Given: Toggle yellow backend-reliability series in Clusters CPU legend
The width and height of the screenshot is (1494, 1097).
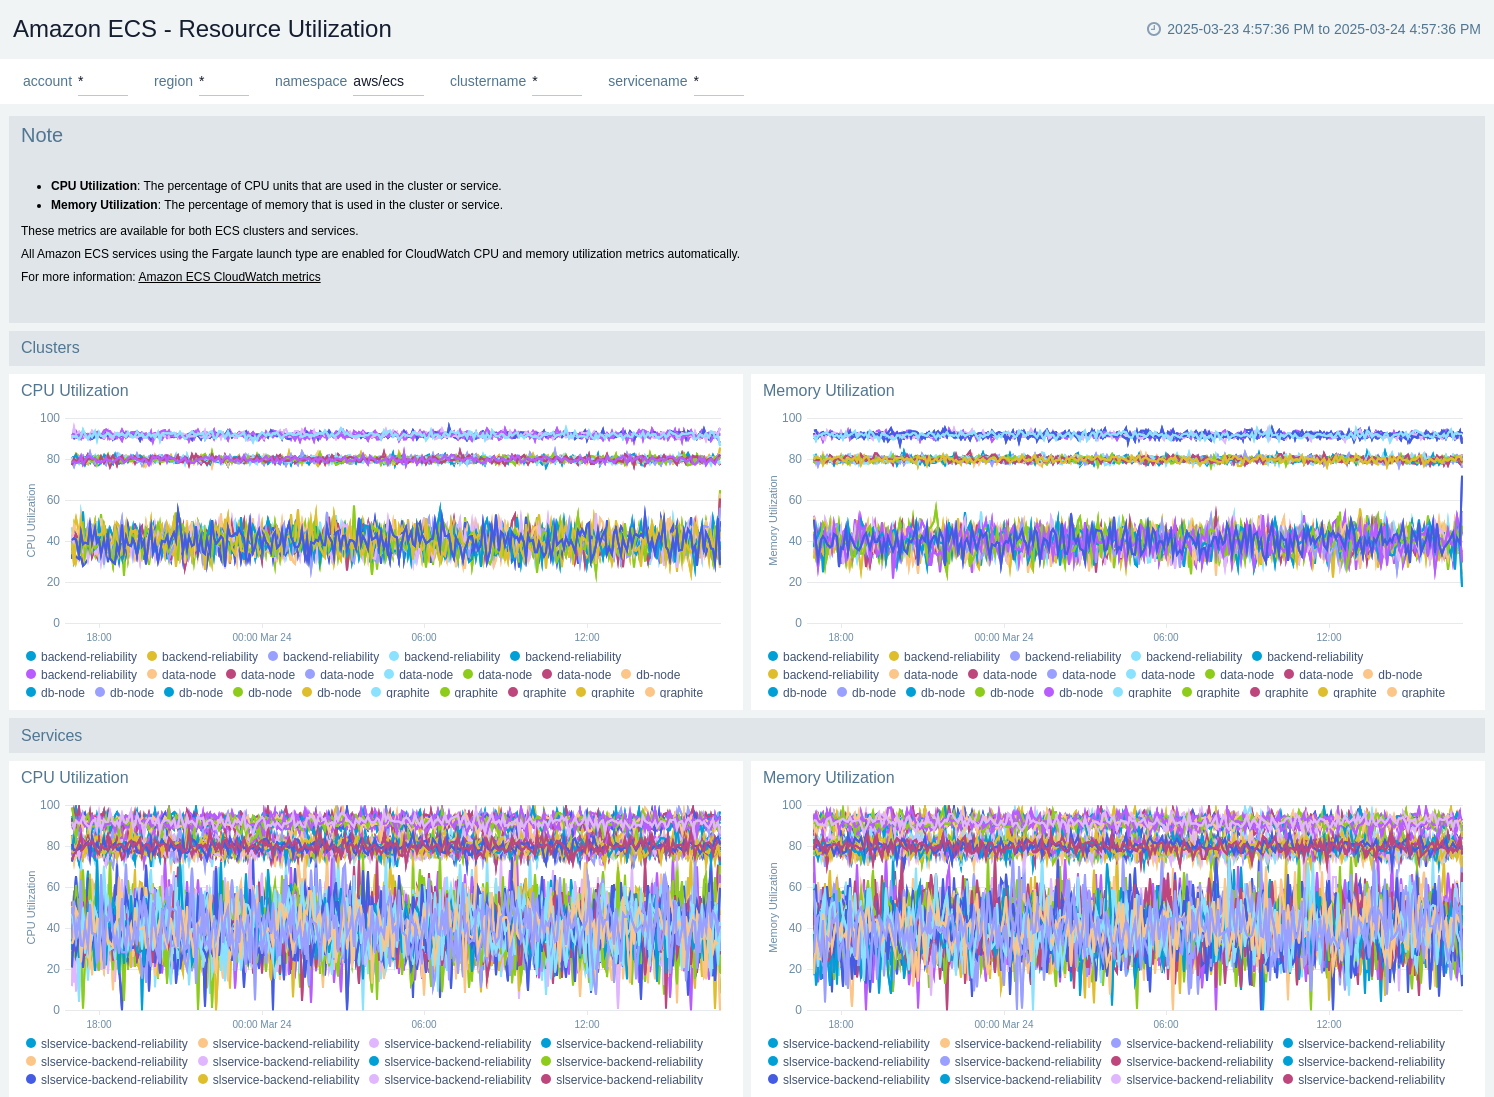Looking at the screenshot, I should coord(202,657).
